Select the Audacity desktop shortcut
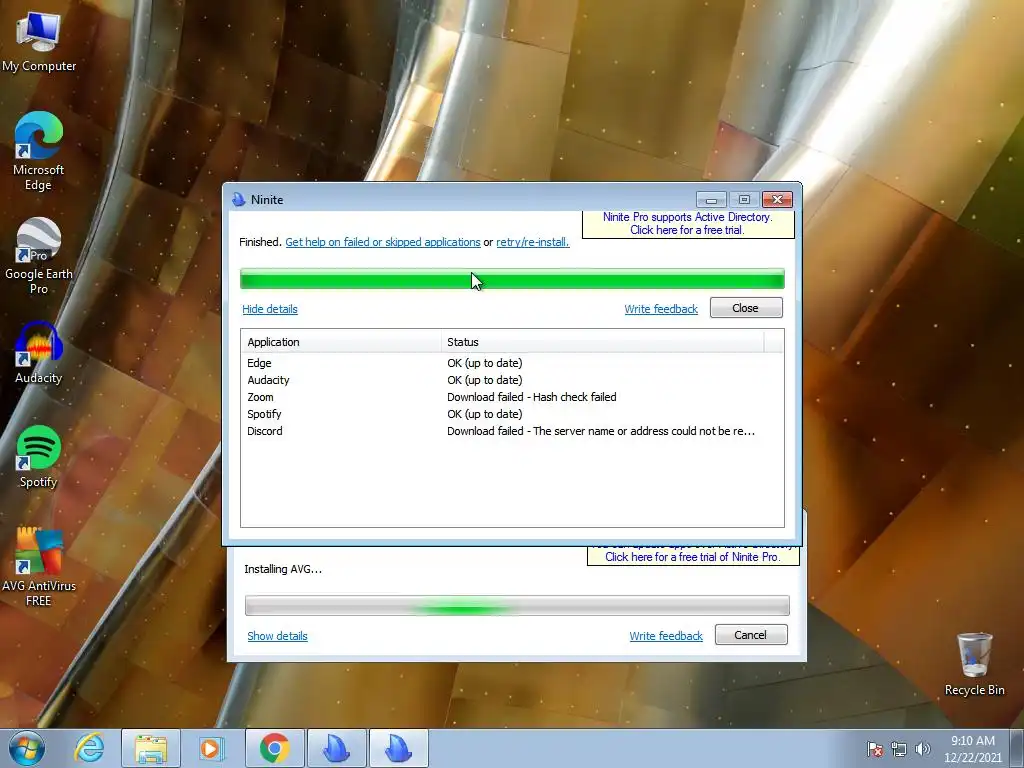 [39, 353]
